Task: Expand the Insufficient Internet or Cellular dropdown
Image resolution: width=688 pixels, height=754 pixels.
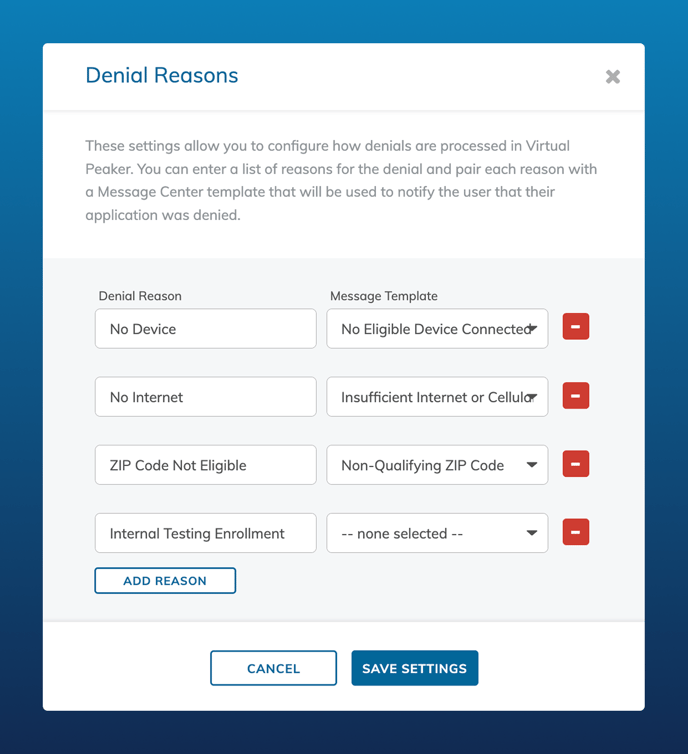Action: coord(437,397)
